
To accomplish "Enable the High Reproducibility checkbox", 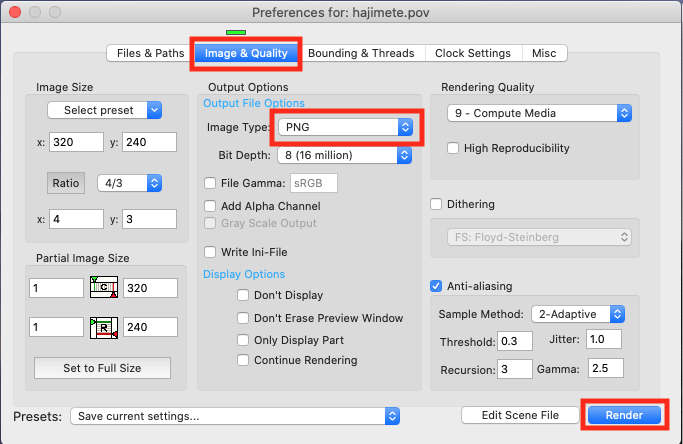I will [x=454, y=148].
